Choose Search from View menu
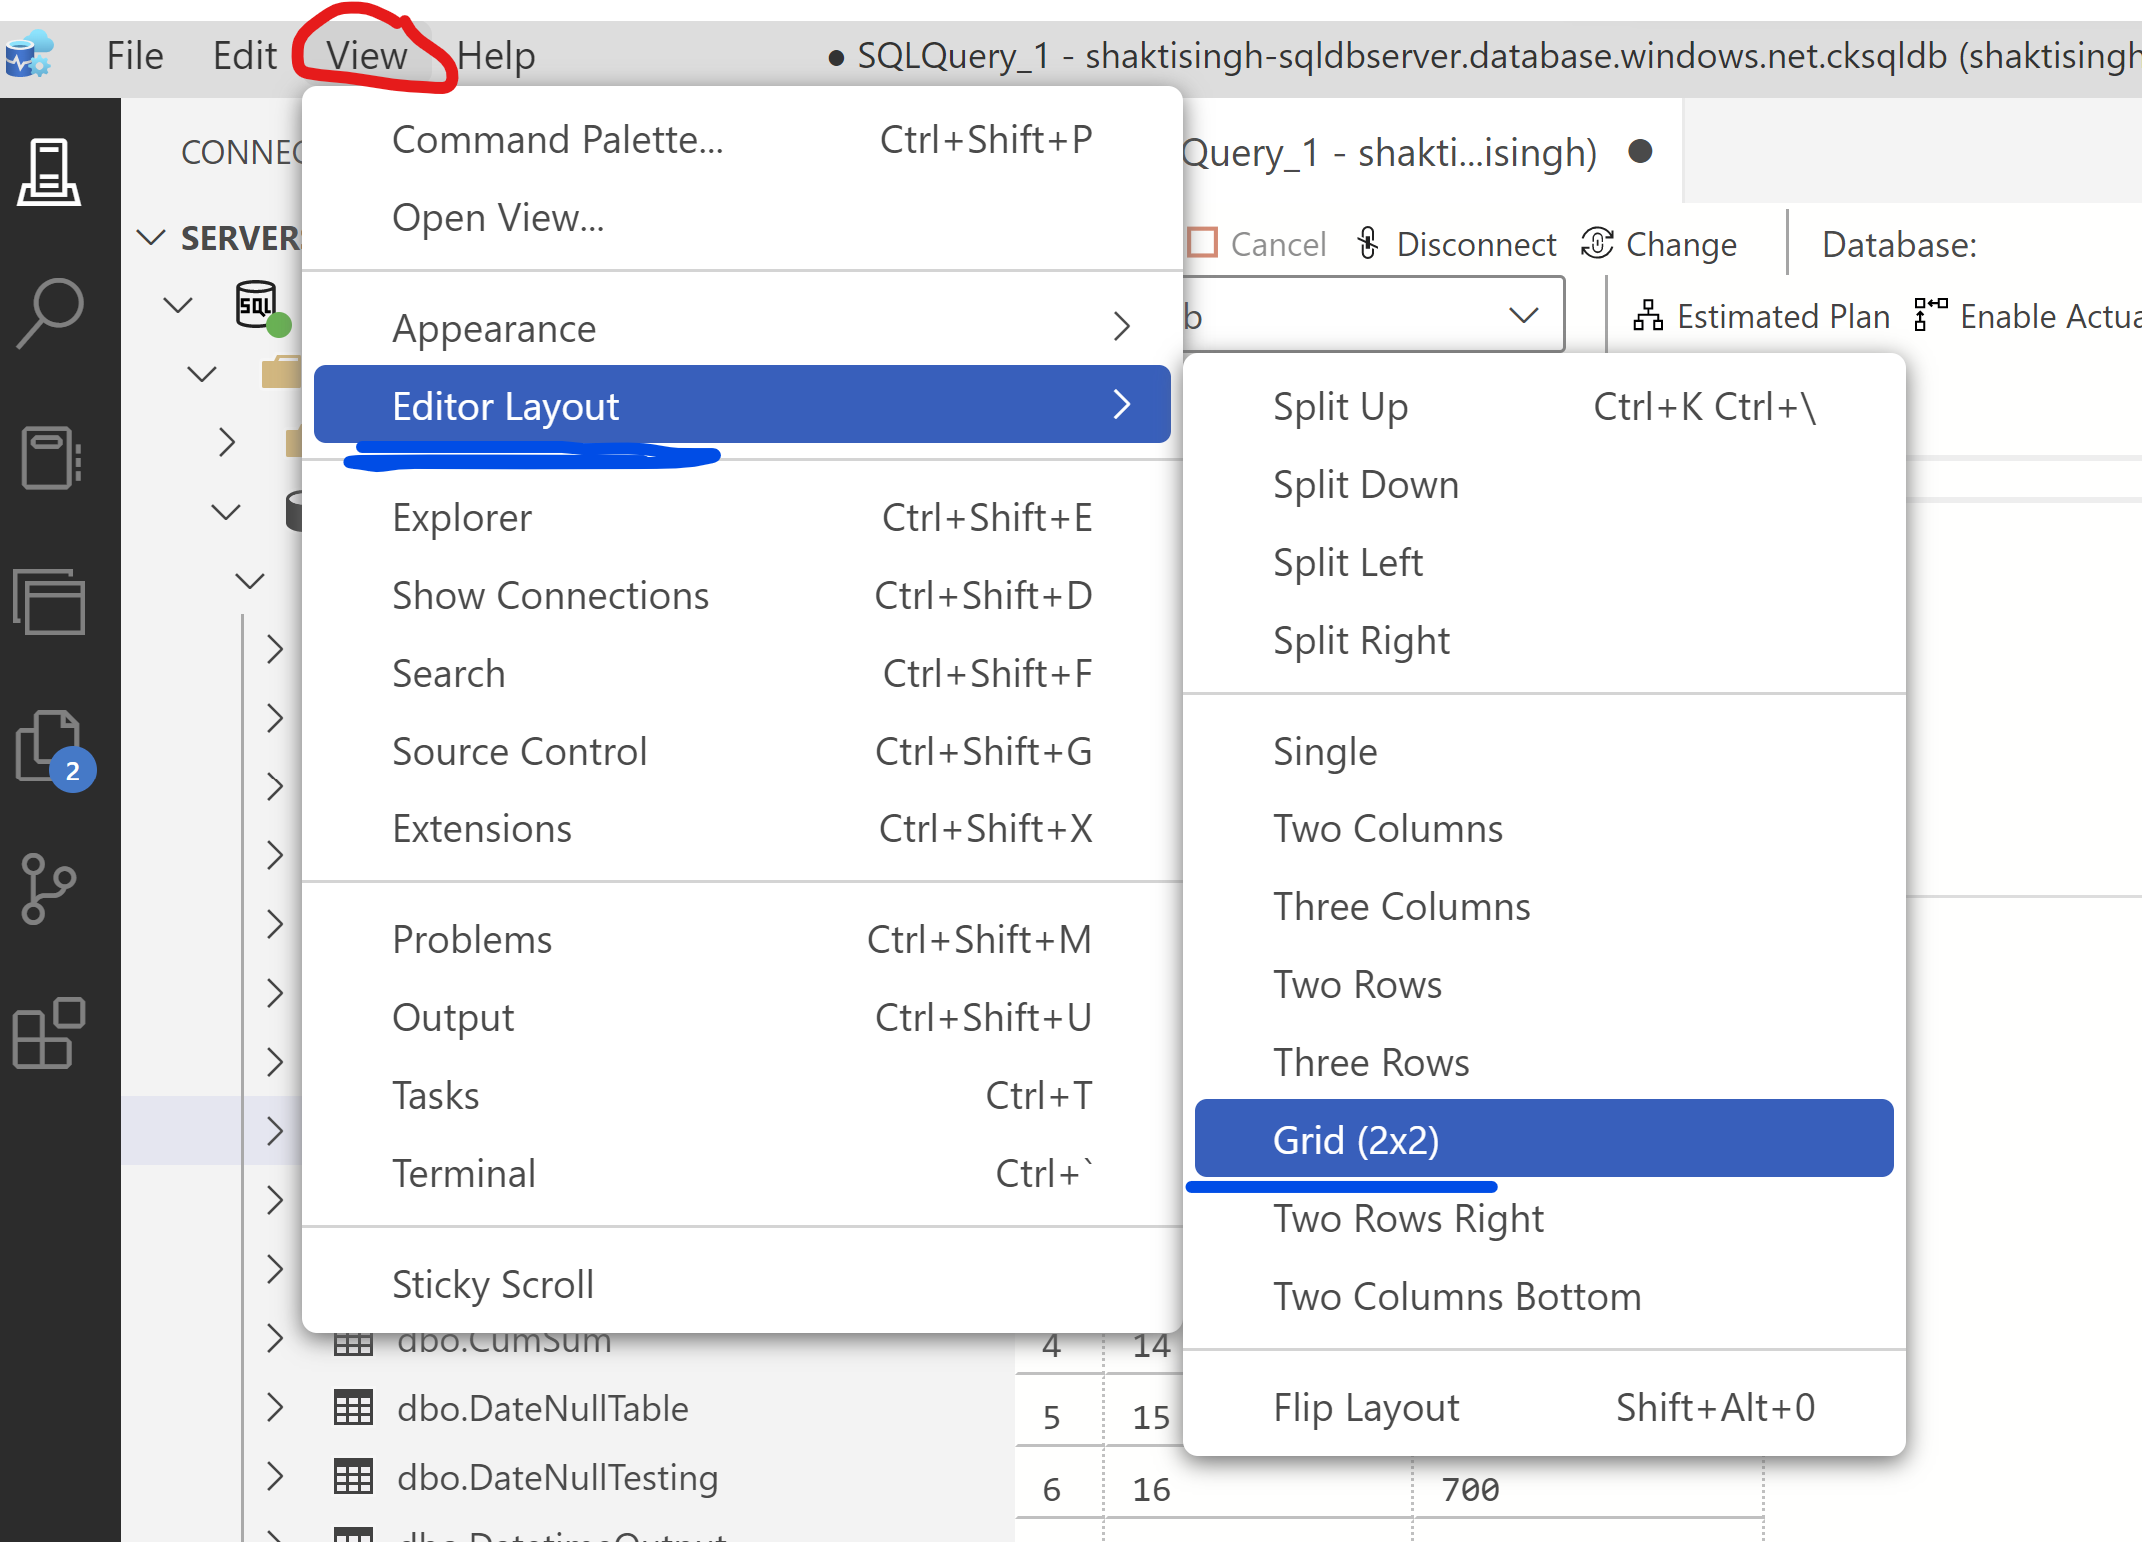Image resolution: width=2142 pixels, height=1542 pixels. (742, 674)
